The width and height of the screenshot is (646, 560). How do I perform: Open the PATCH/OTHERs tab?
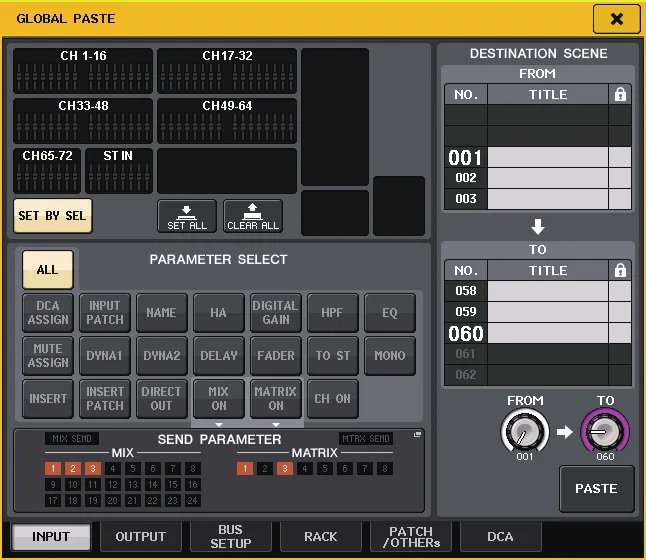pyautogui.click(x=411, y=537)
